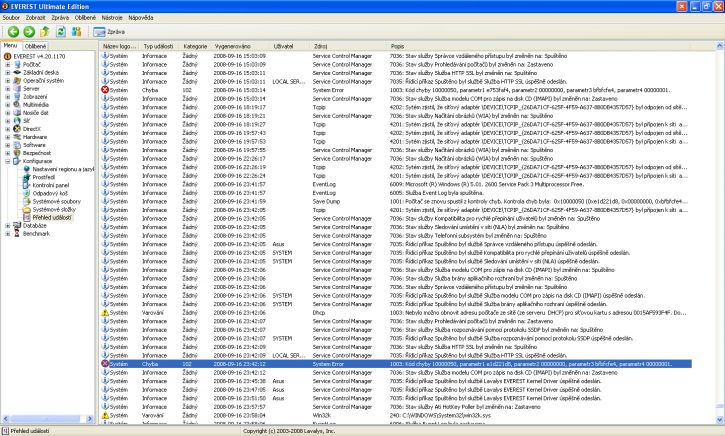Image resolution: width=725 pixels, height=436 pixels.
Task: Sort by Zdroj column header
Action: click(x=349, y=46)
